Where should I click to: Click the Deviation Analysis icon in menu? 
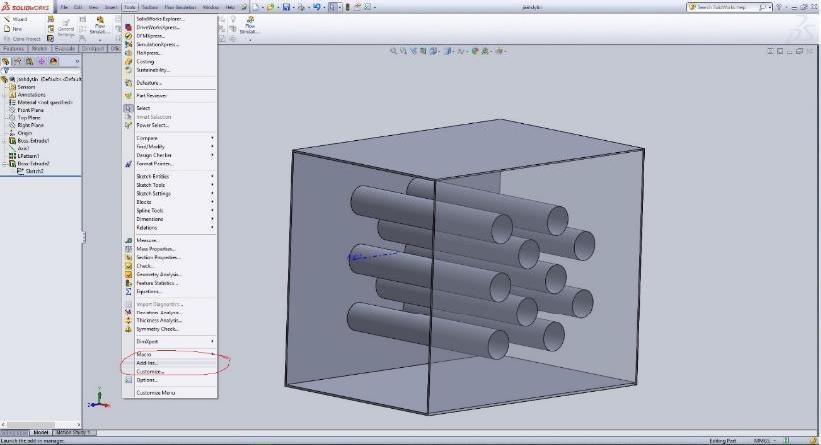128,312
